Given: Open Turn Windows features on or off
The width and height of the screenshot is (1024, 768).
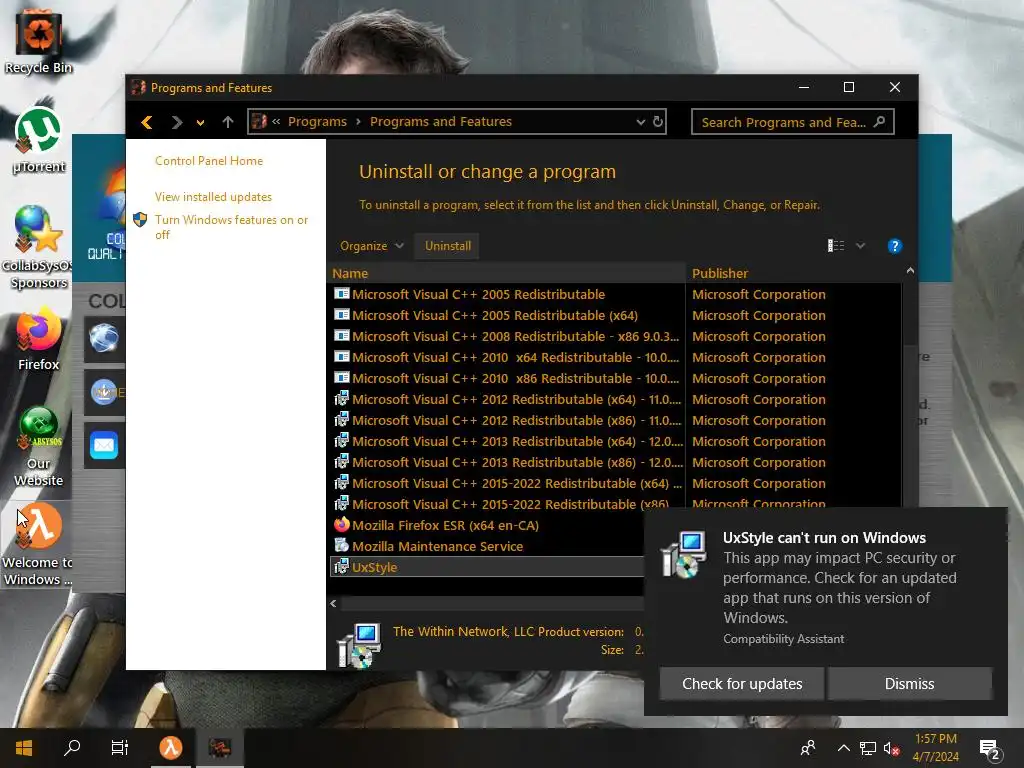Looking at the screenshot, I should [231, 227].
